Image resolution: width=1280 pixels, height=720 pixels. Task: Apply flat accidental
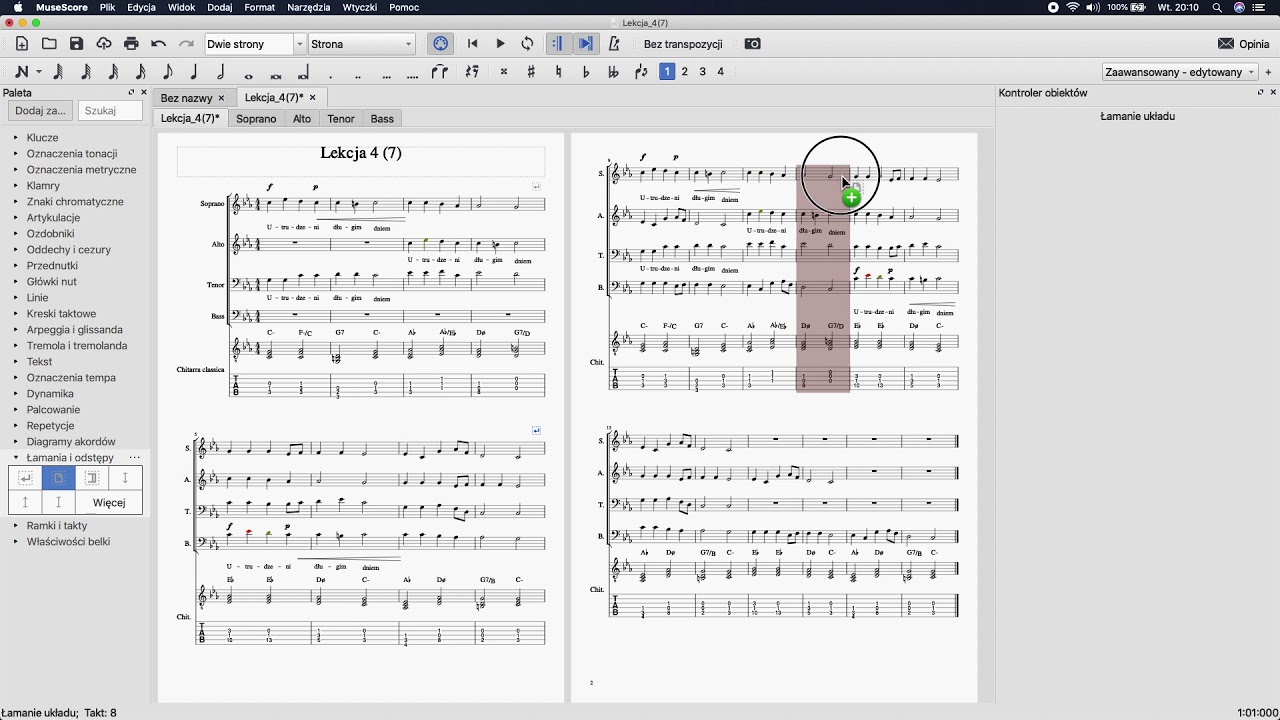click(x=586, y=72)
